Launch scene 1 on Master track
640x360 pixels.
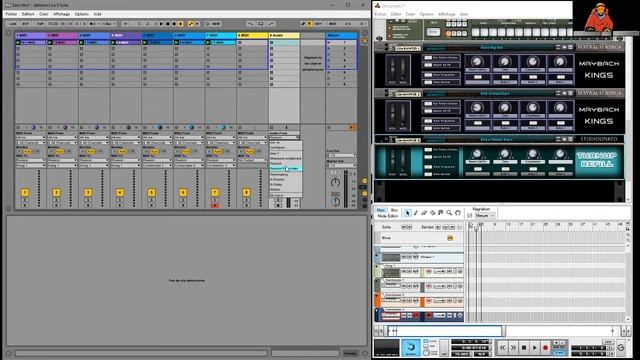pos(330,42)
